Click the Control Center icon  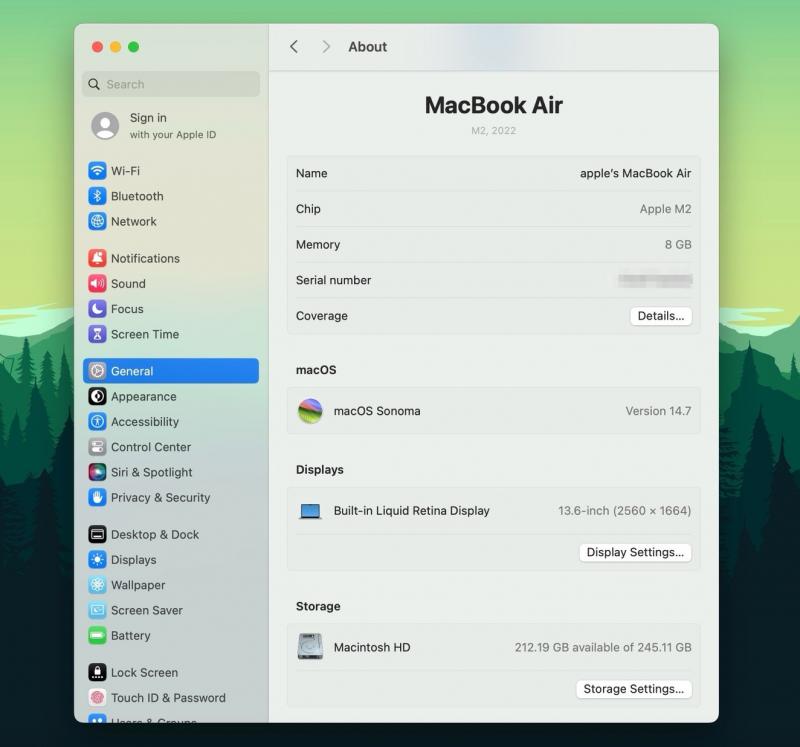point(97,447)
